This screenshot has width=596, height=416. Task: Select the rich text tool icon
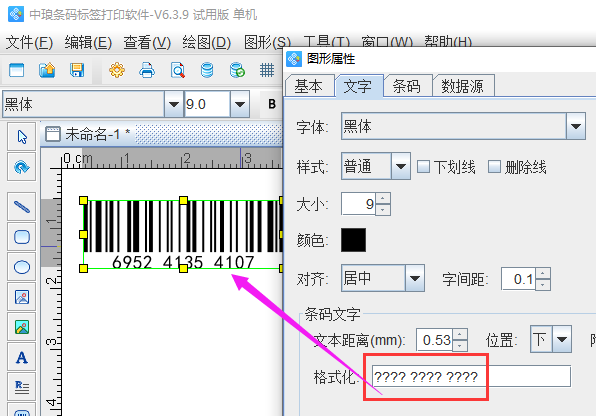pyautogui.click(x=22, y=387)
